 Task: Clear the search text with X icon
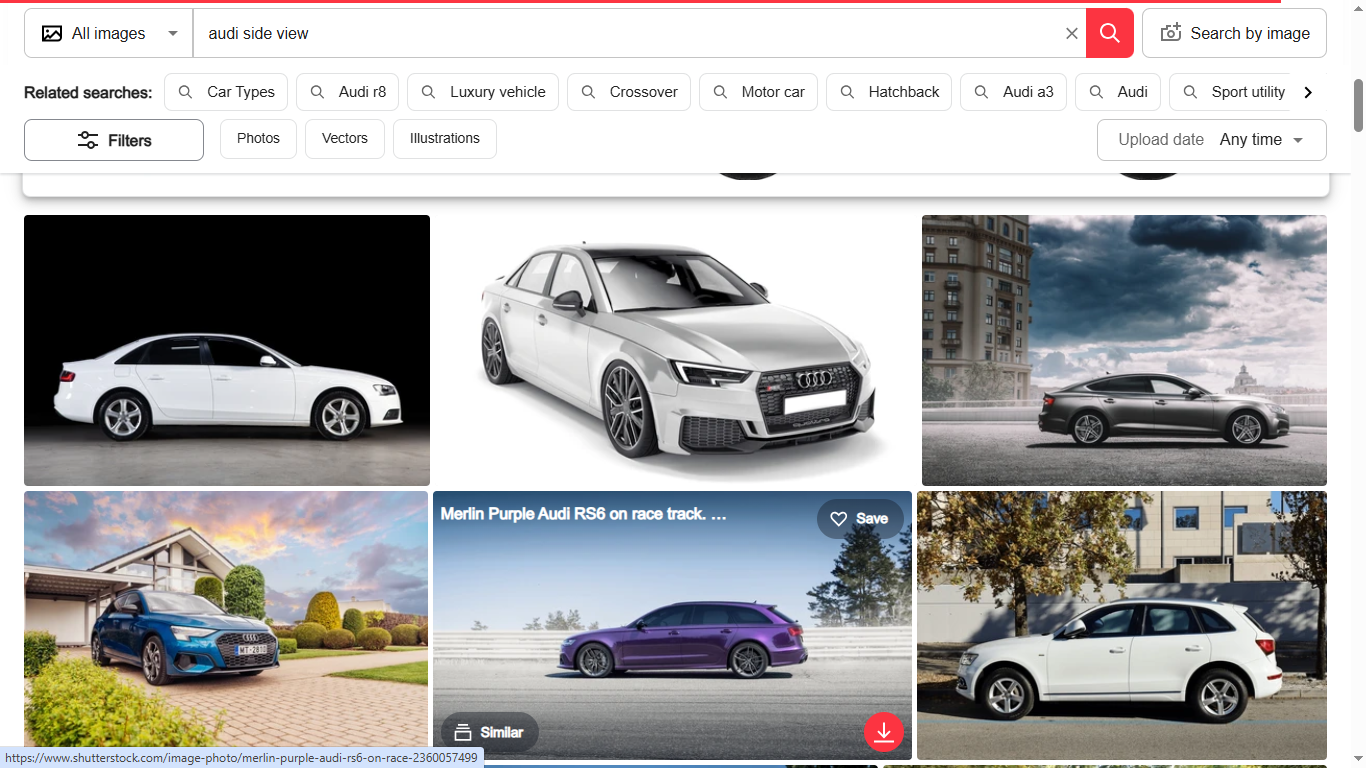(1071, 33)
